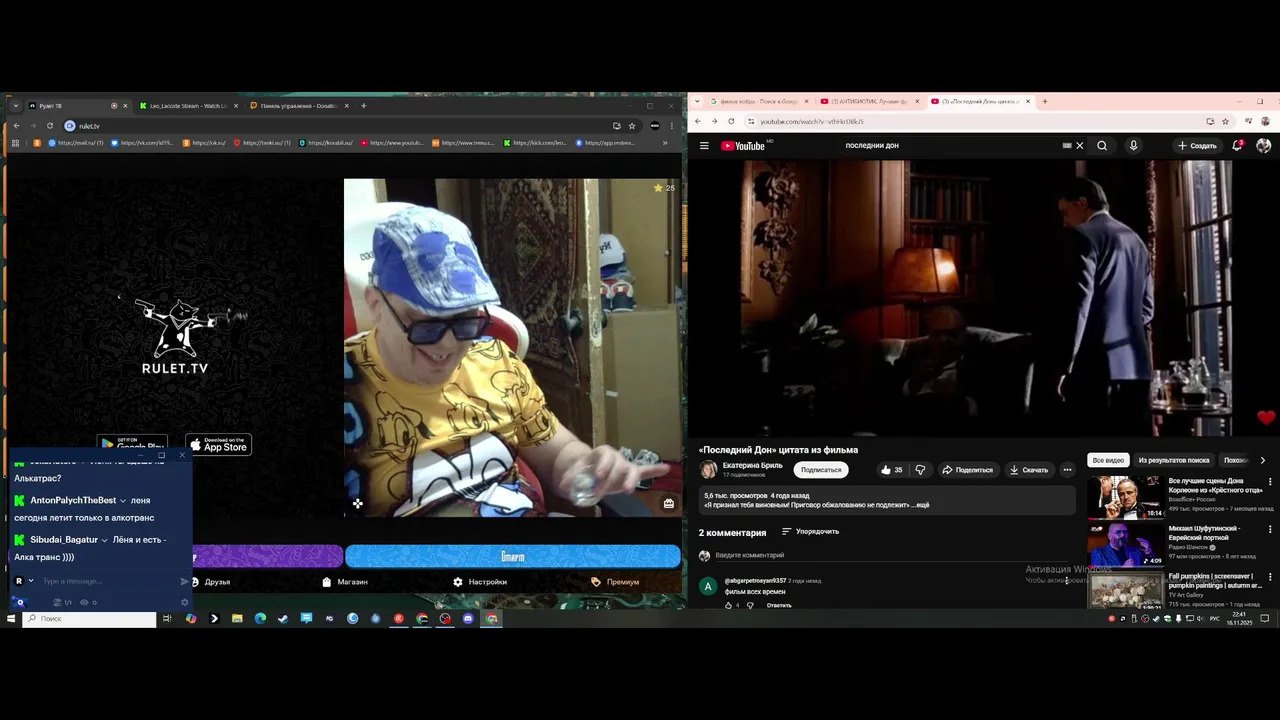Open the Премиум section on Rulet.tv
The height and width of the screenshot is (720, 1280).
point(615,582)
